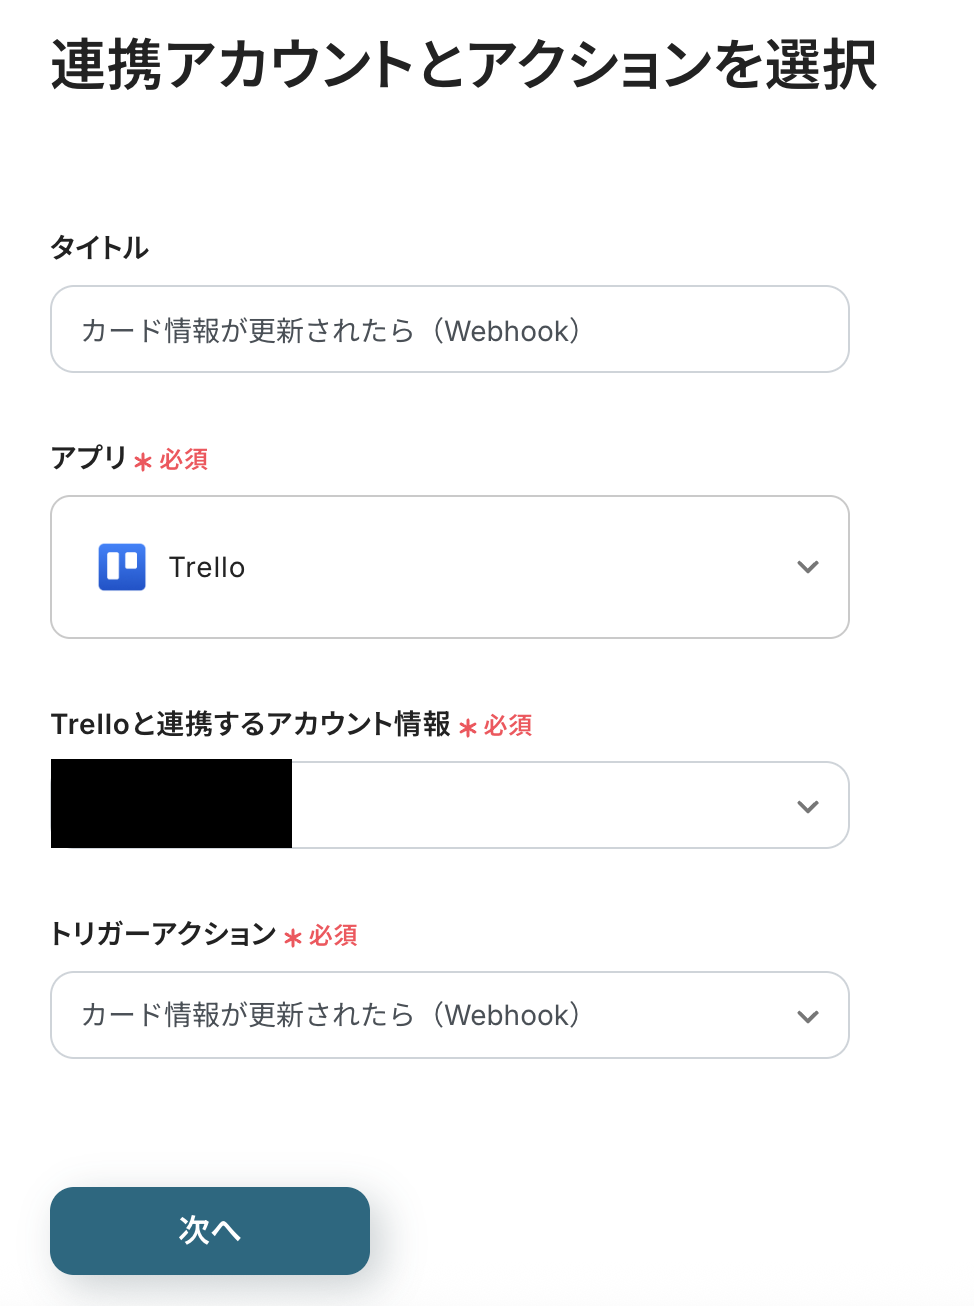974x1306 pixels.
Task: Expand the アプリ dropdown chevron
Action: tap(808, 567)
